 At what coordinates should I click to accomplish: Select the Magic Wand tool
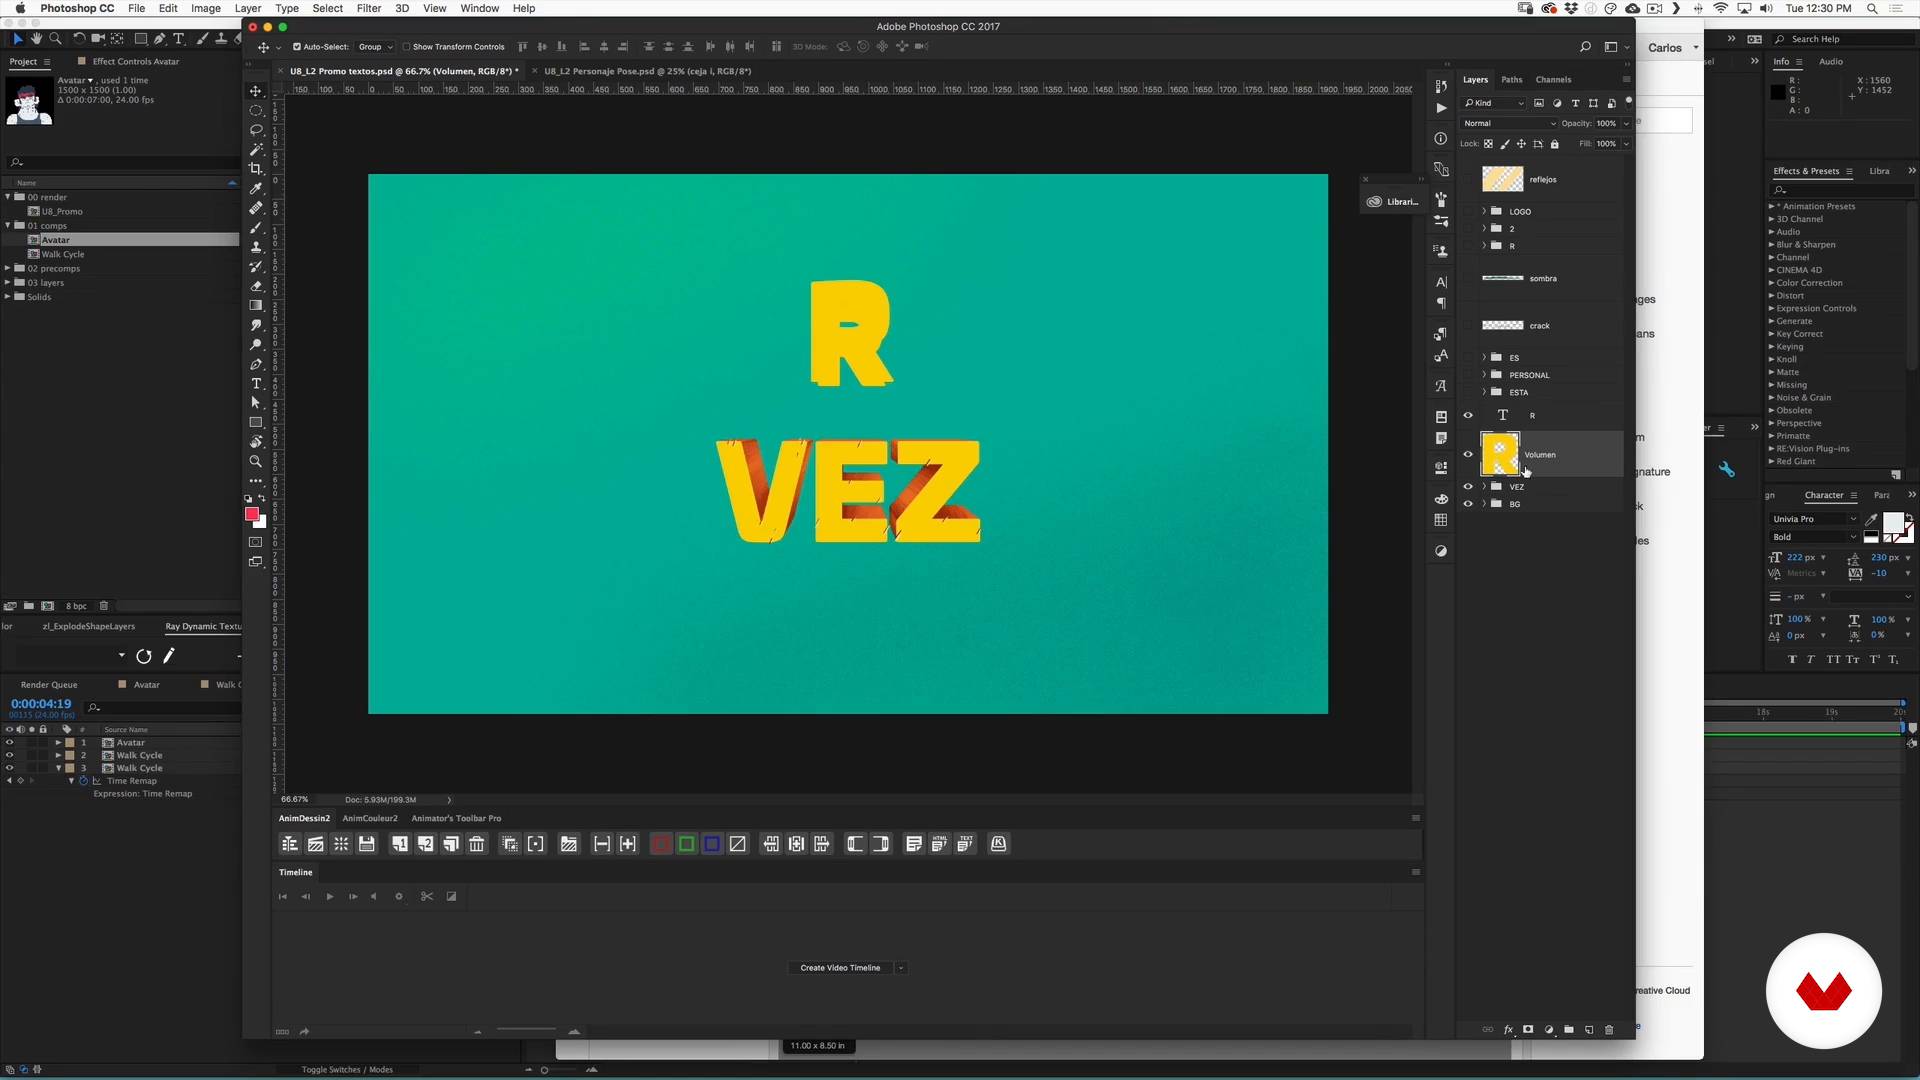coord(256,149)
